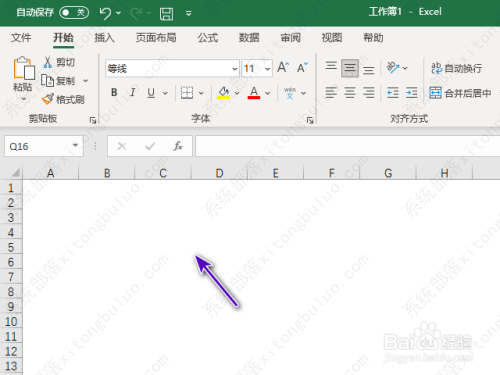The height and width of the screenshot is (375, 500).
Task: Toggle Bold formatting
Action: coord(114,92)
